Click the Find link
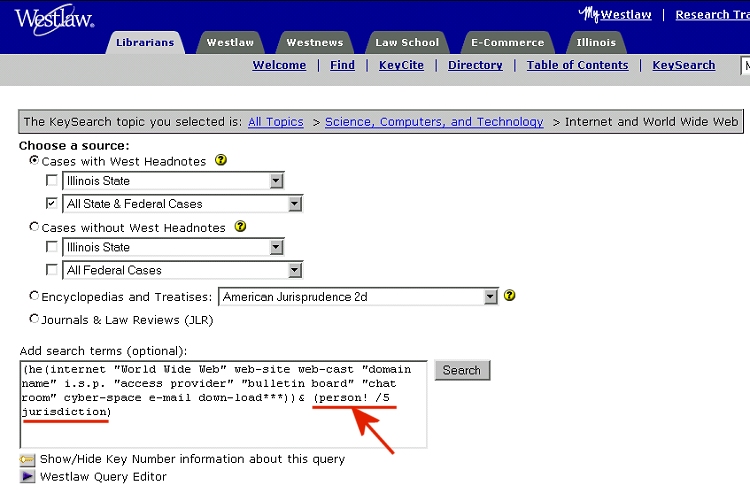The image size is (750, 493). pos(342,65)
